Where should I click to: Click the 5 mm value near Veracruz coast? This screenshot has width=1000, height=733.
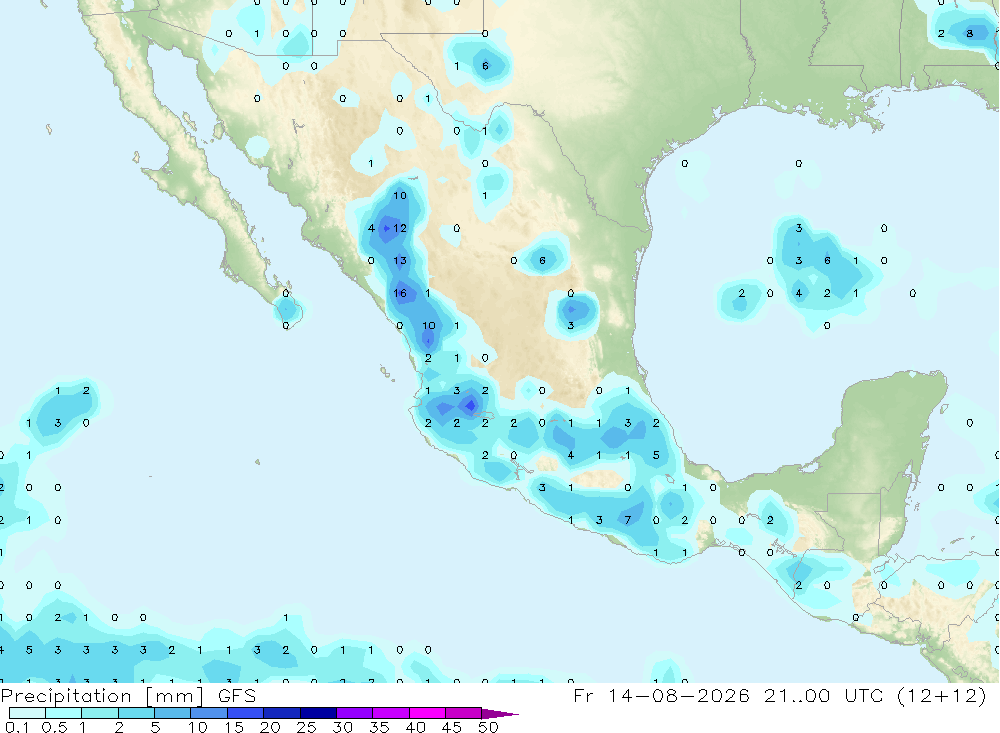tap(656, 455)
